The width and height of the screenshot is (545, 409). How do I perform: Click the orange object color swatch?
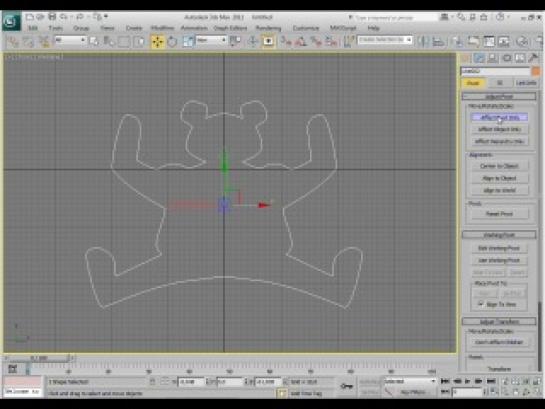(x=536, y=71)
